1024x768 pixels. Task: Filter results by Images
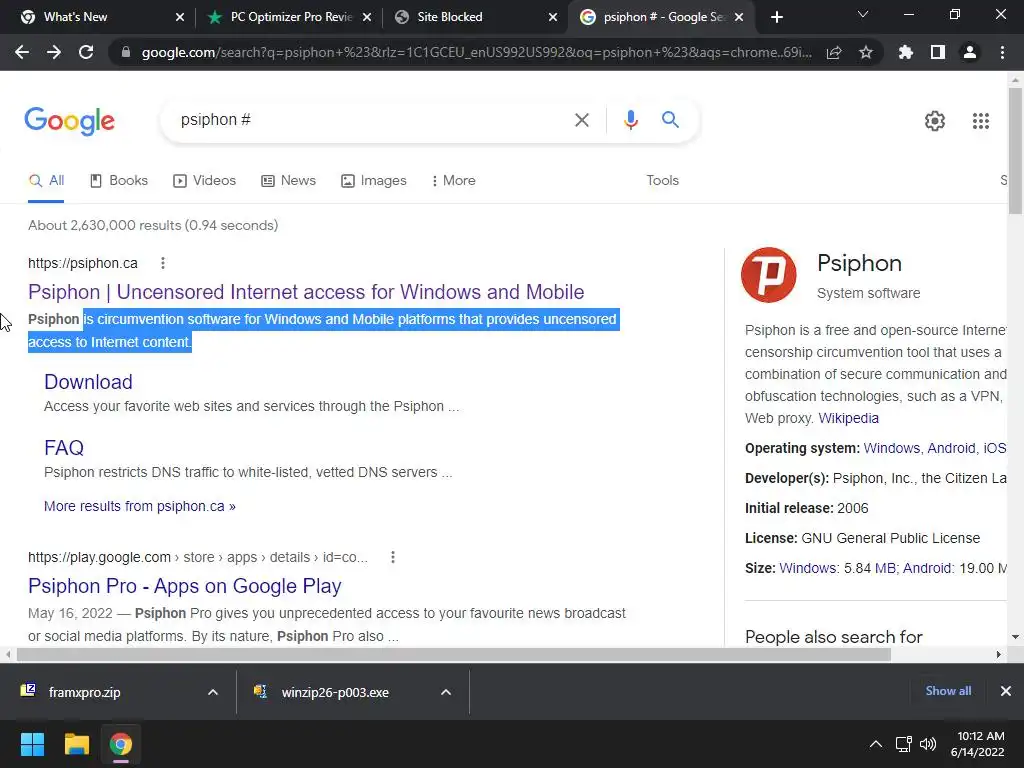point(374,180)
